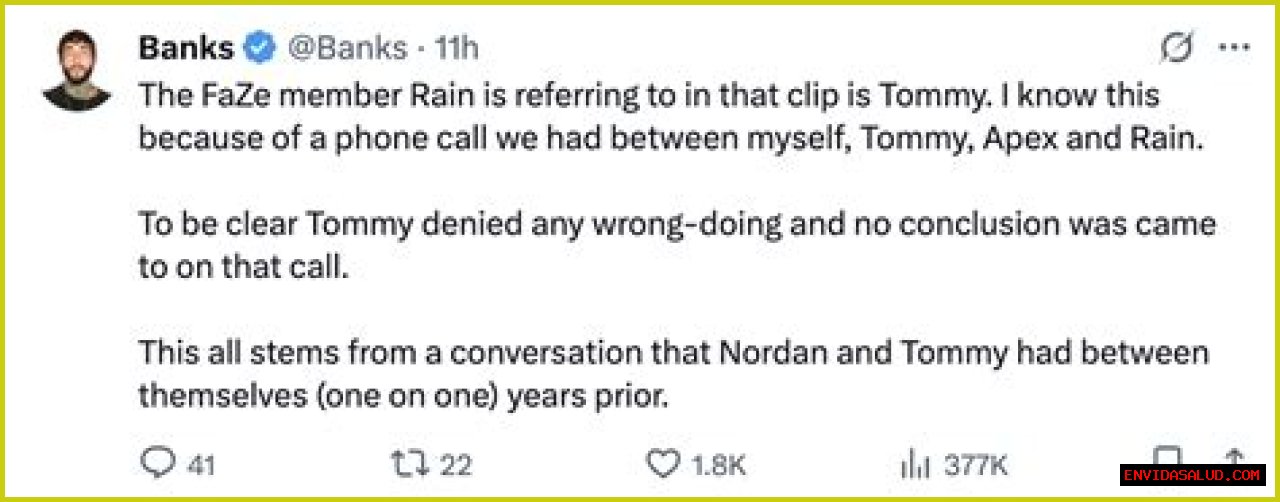This screenshot has height=502, width=1280.
Task: Click the retweet arrows icon
Action: coord(410,463)
